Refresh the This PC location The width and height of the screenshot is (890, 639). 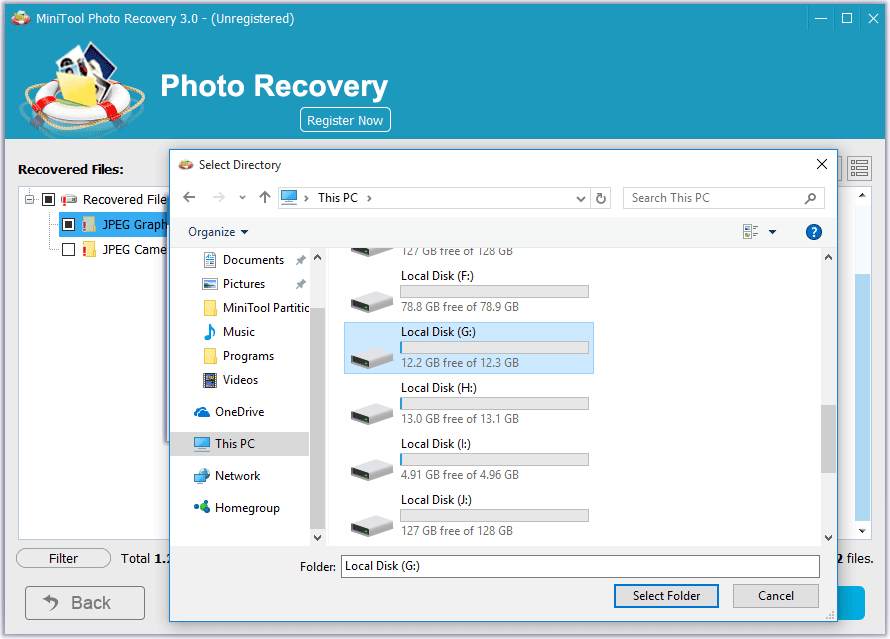pos(601,198)
